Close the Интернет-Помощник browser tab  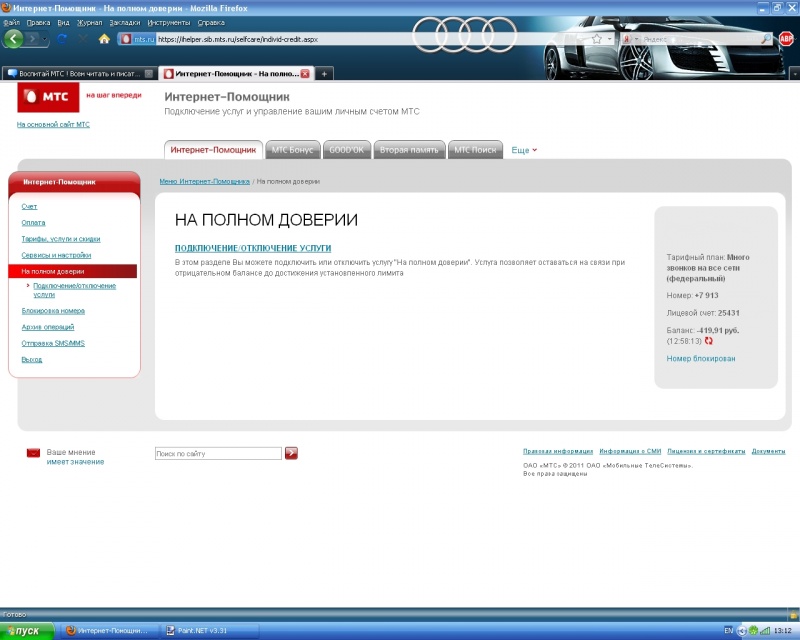[x=304, y=74]
